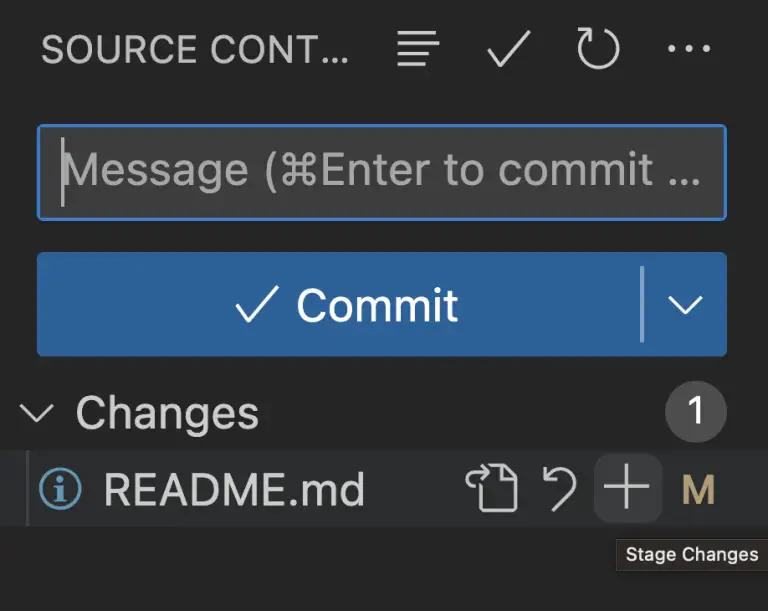Click the SOURCE CONTROL panel title
The height and width of the screenshot is (611, 768).
coord(195,50)
